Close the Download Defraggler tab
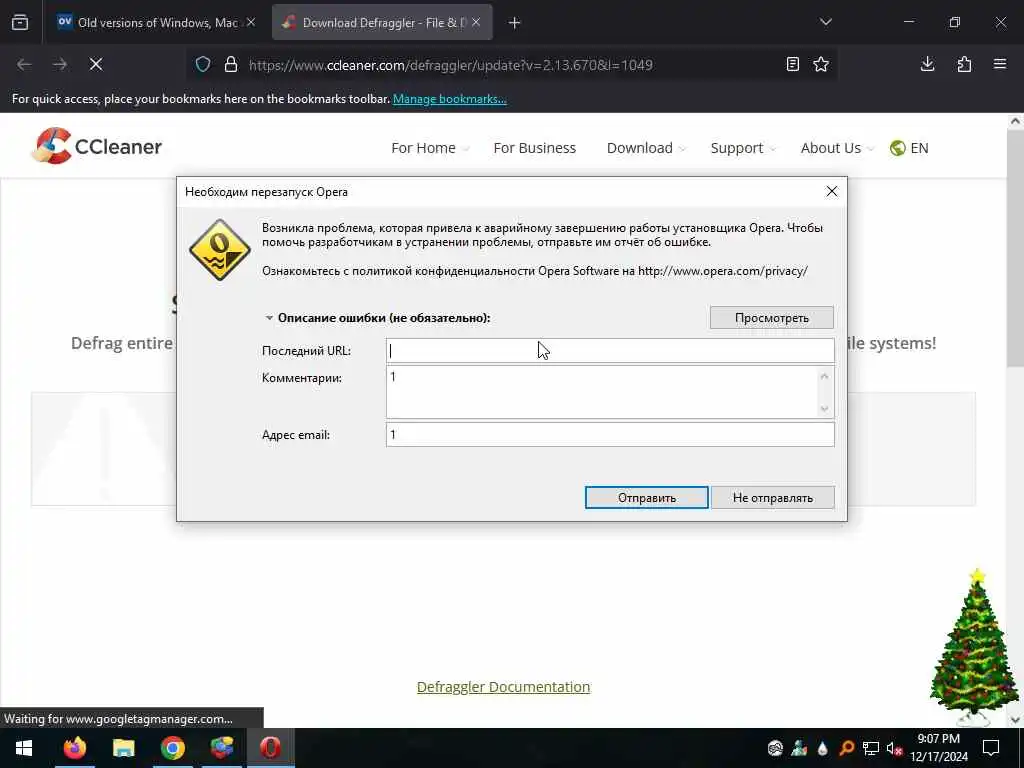This screenshot has height=768, width=1024. pos(476,22)
